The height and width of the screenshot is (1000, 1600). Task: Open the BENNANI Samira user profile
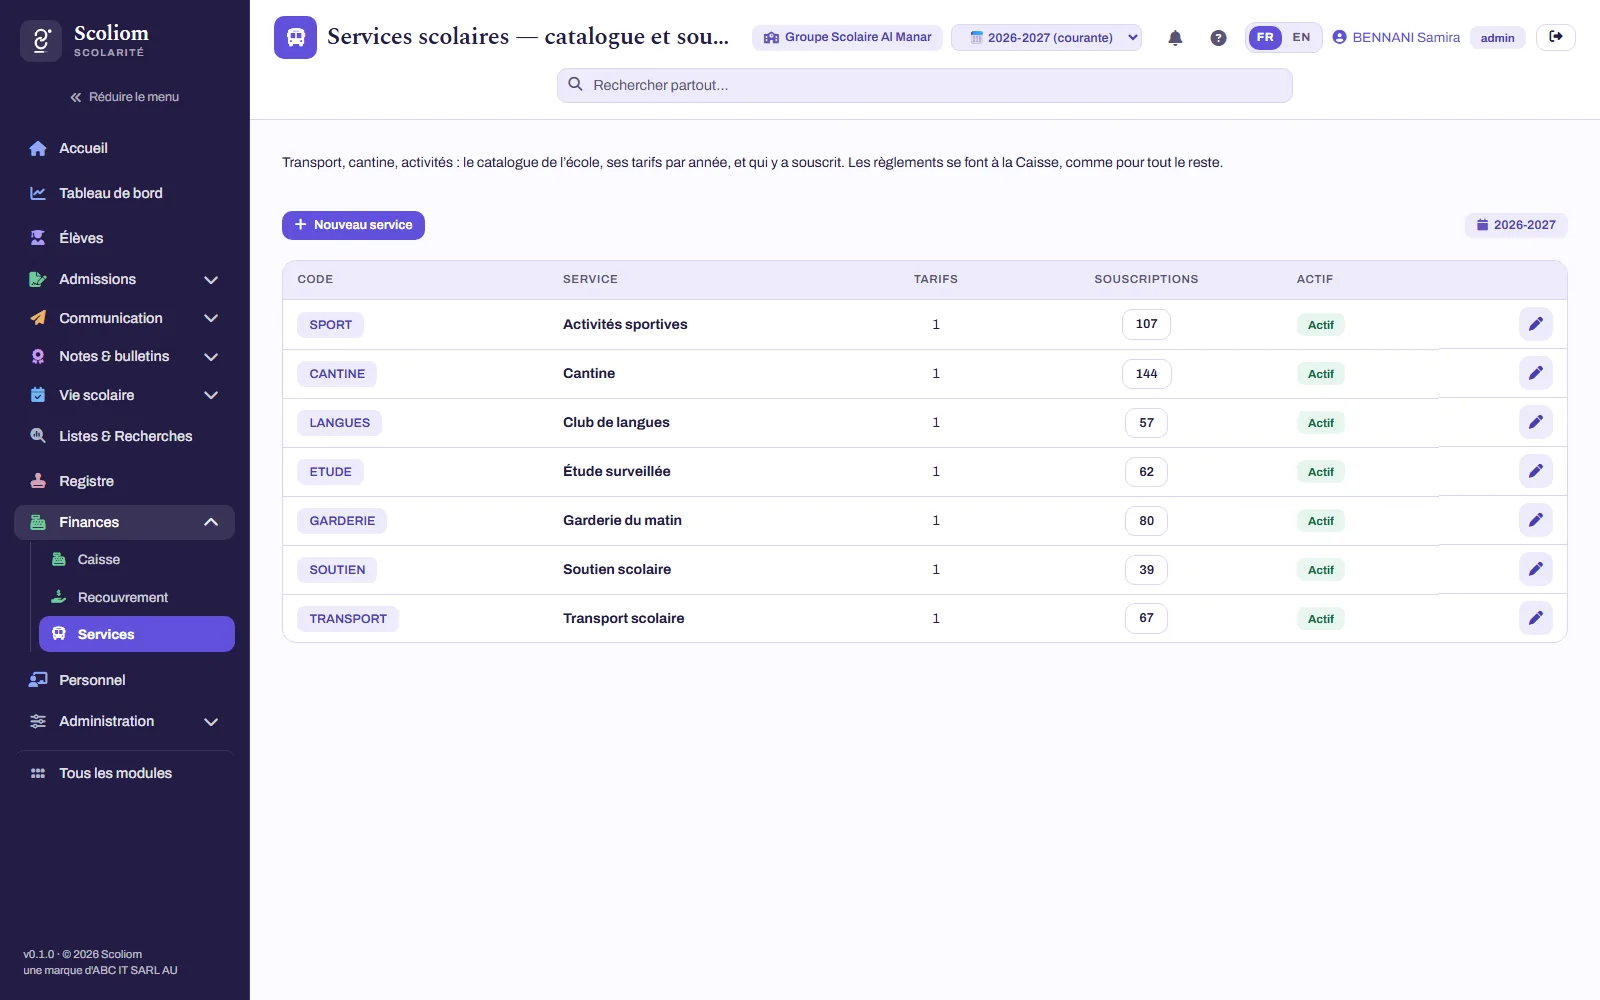tap(1396, 37)
